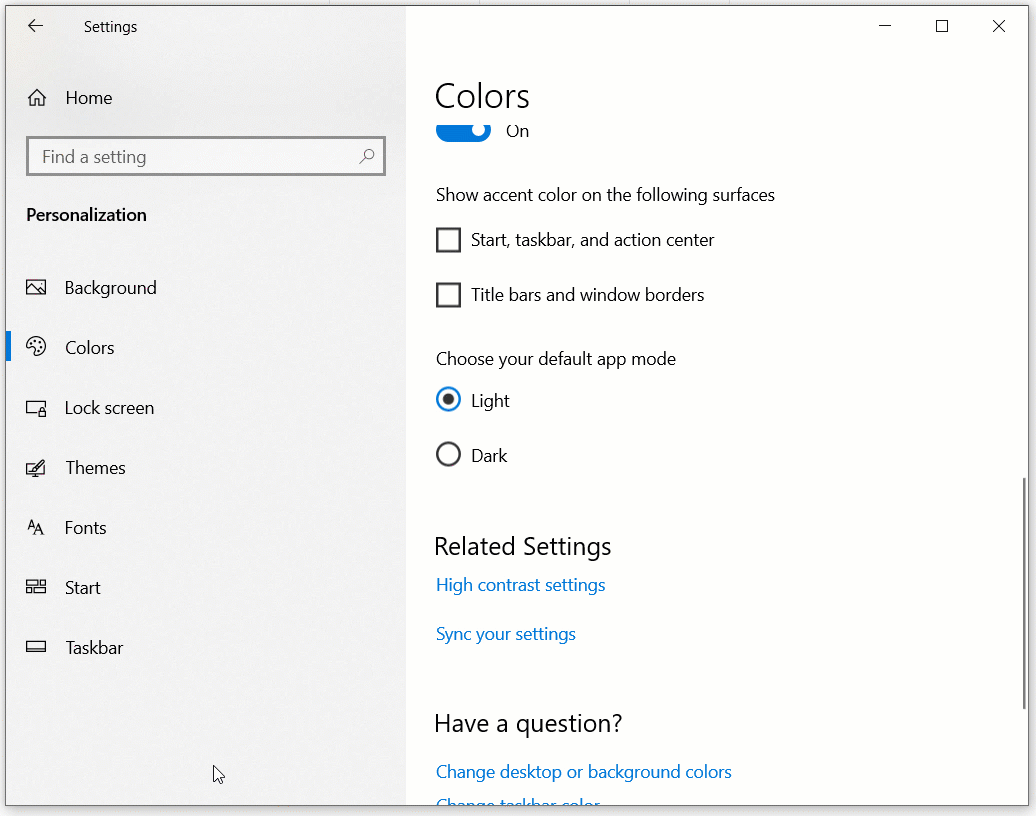Enable Start, taskbar, and action center checkbox
The width and height of the screenshot is (1036, 816).
[449, 240]
